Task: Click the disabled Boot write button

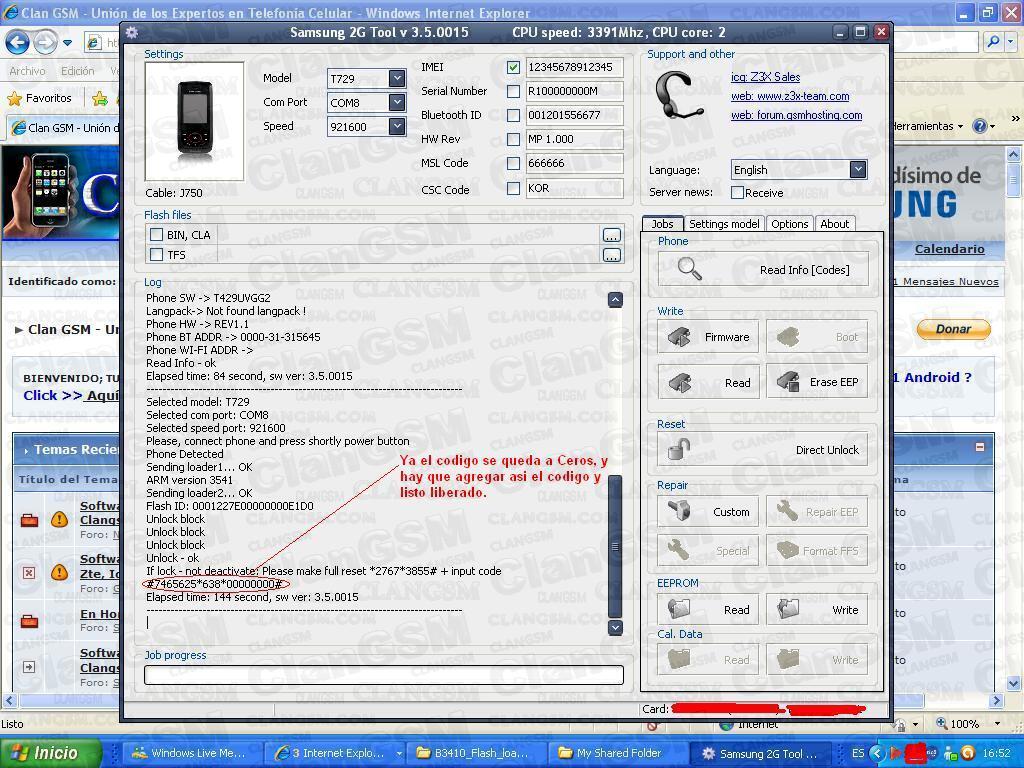Action: coord(817,337)
